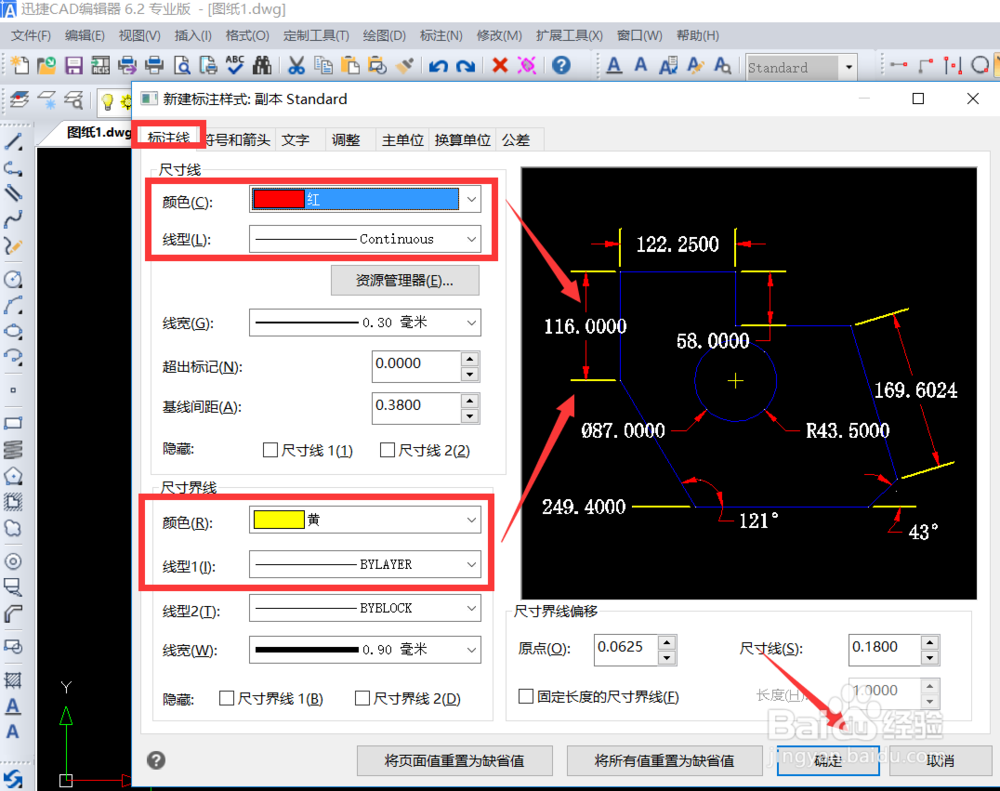Click the Redo arrow icon

click(x=466, y=66)
